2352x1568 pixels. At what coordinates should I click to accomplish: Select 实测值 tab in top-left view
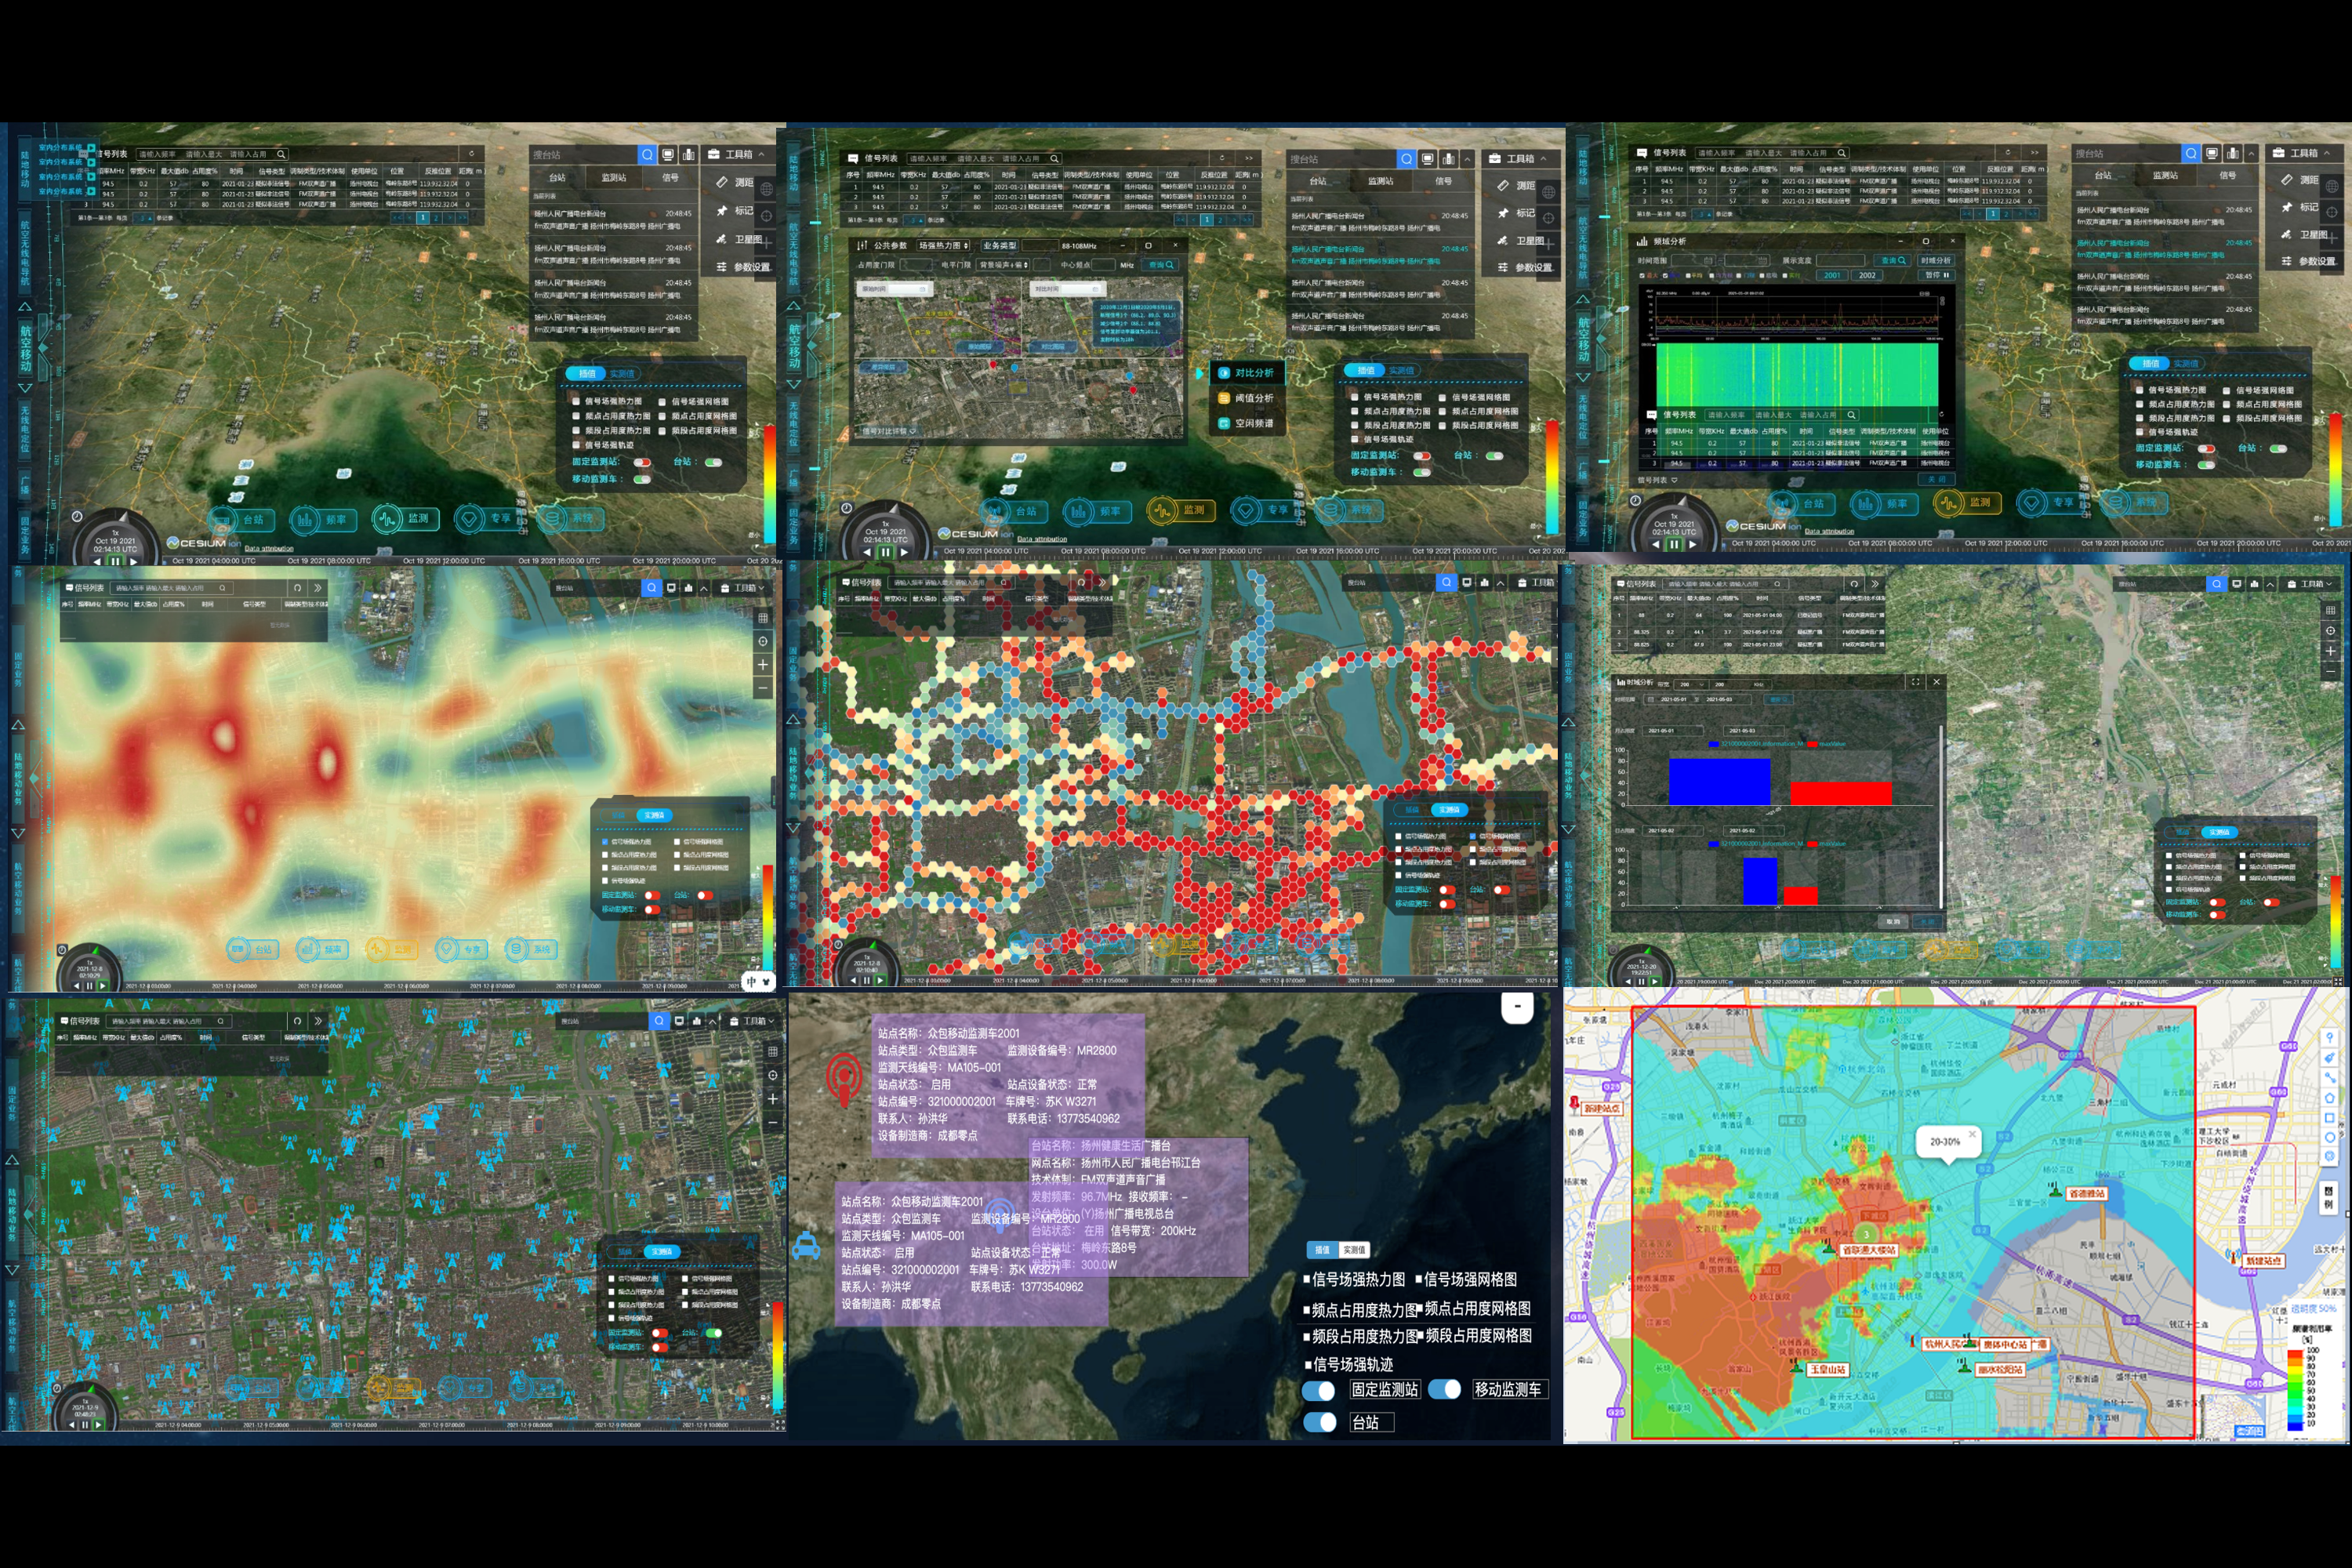(622, 373)
